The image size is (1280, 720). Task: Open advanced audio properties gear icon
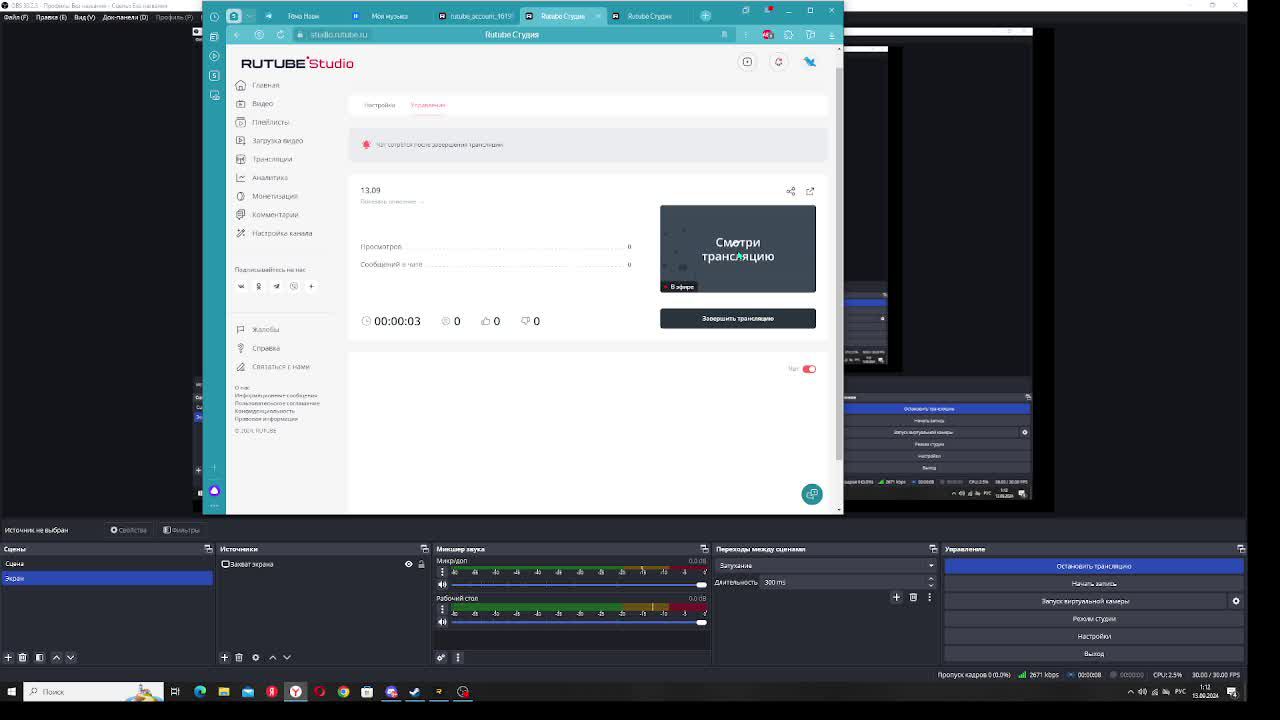(x=441, y=657)
